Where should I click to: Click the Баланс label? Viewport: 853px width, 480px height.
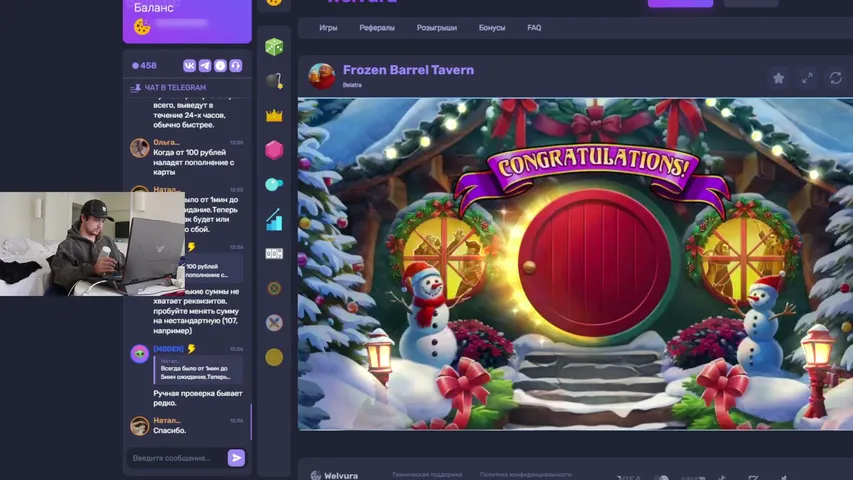(x=154, y=8)
